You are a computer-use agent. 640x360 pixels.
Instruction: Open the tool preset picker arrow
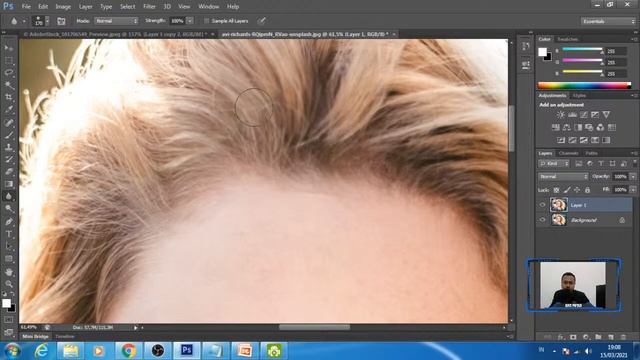tap(24, 21)
